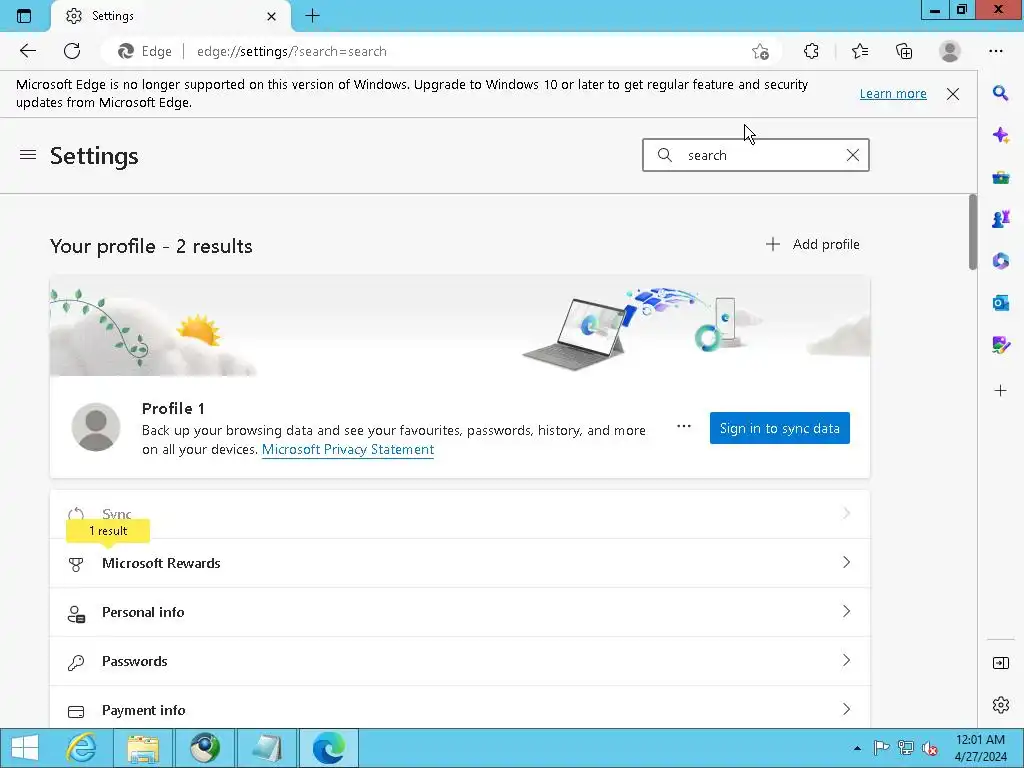Open the network tray icon
1024x768 pixels.
tap(906, 748)
